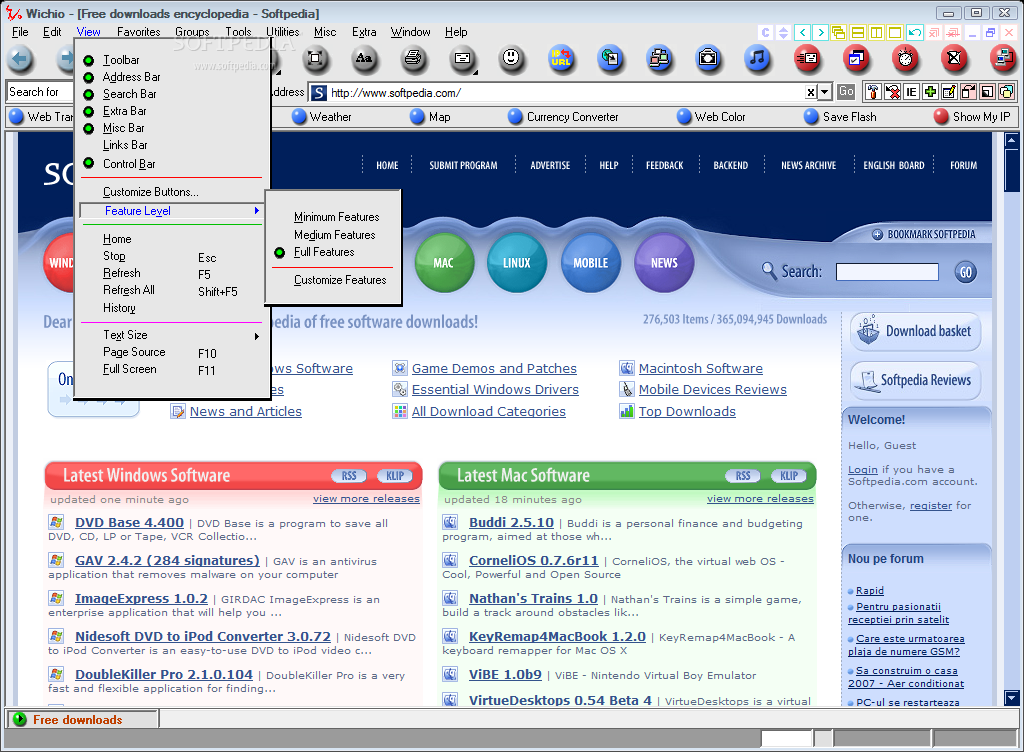Image resolution: width=1024 pixels, height=752 pixels.
Task: Click the tile vertically window icon
Action: coord(876,32)
